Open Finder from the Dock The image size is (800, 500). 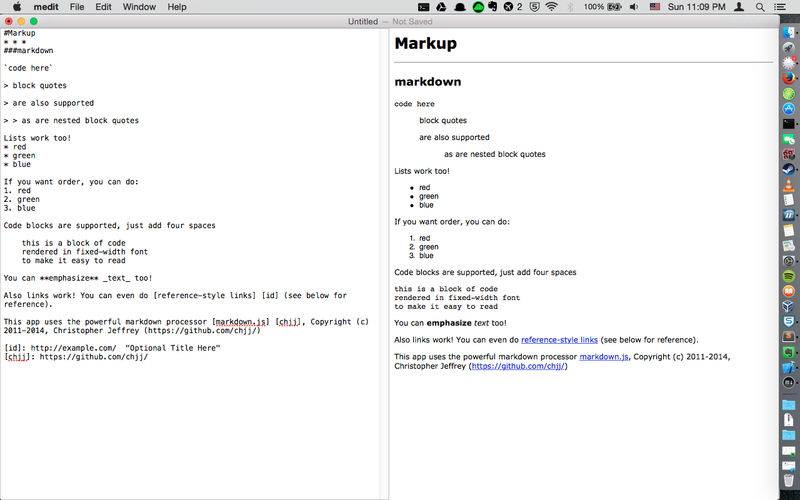(x=789, y=33)
